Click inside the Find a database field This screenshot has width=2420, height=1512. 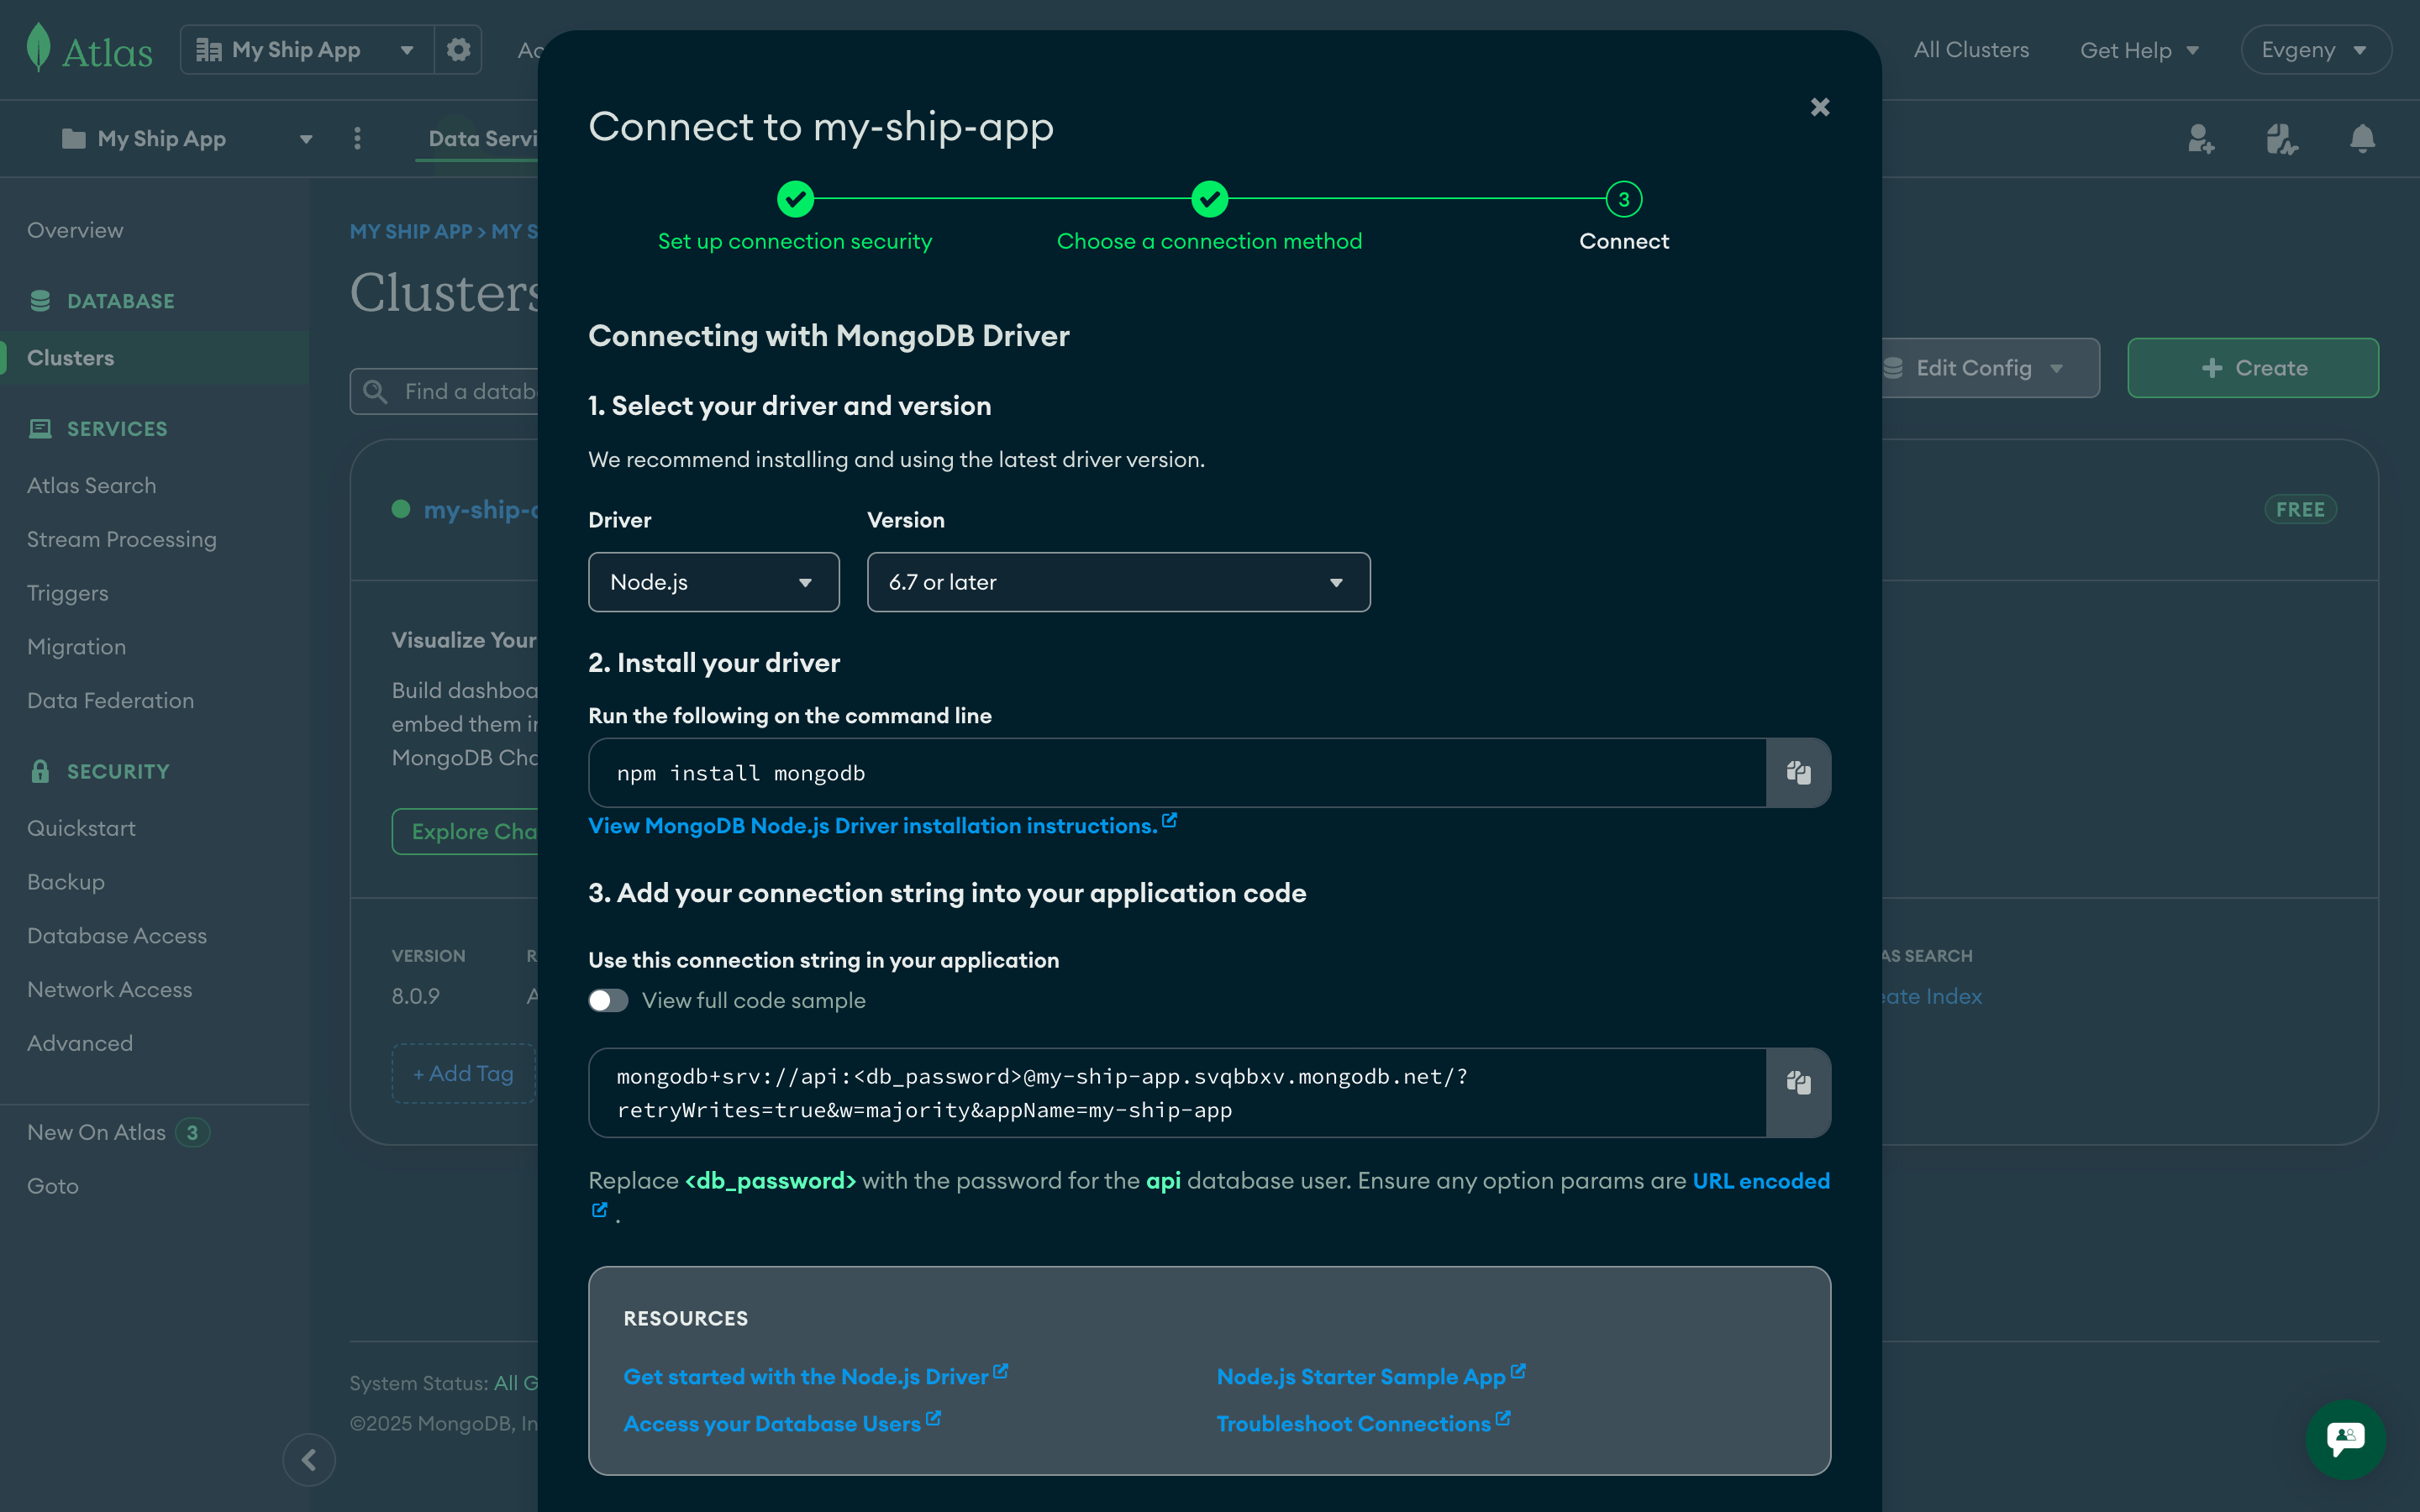(x=470, y=391)
